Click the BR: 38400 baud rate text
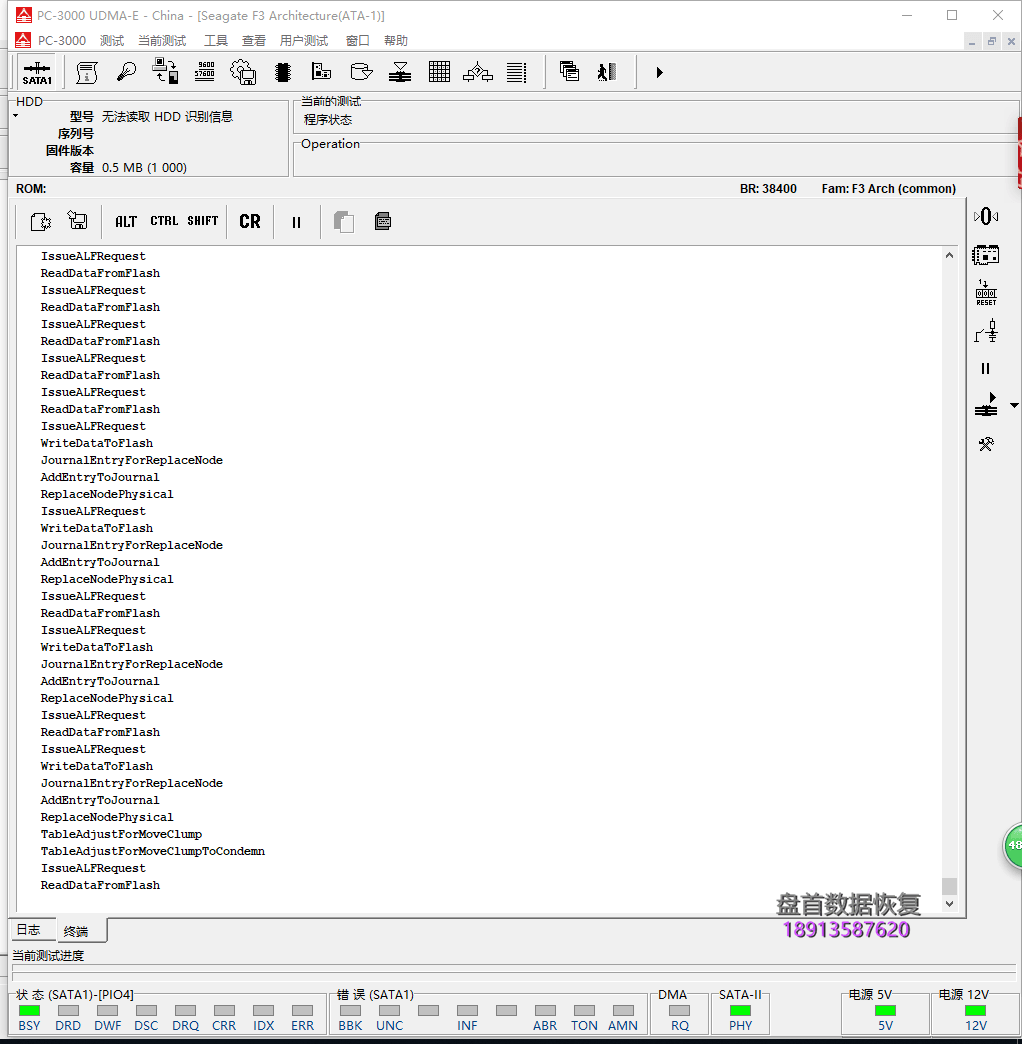 pos(768,188)
